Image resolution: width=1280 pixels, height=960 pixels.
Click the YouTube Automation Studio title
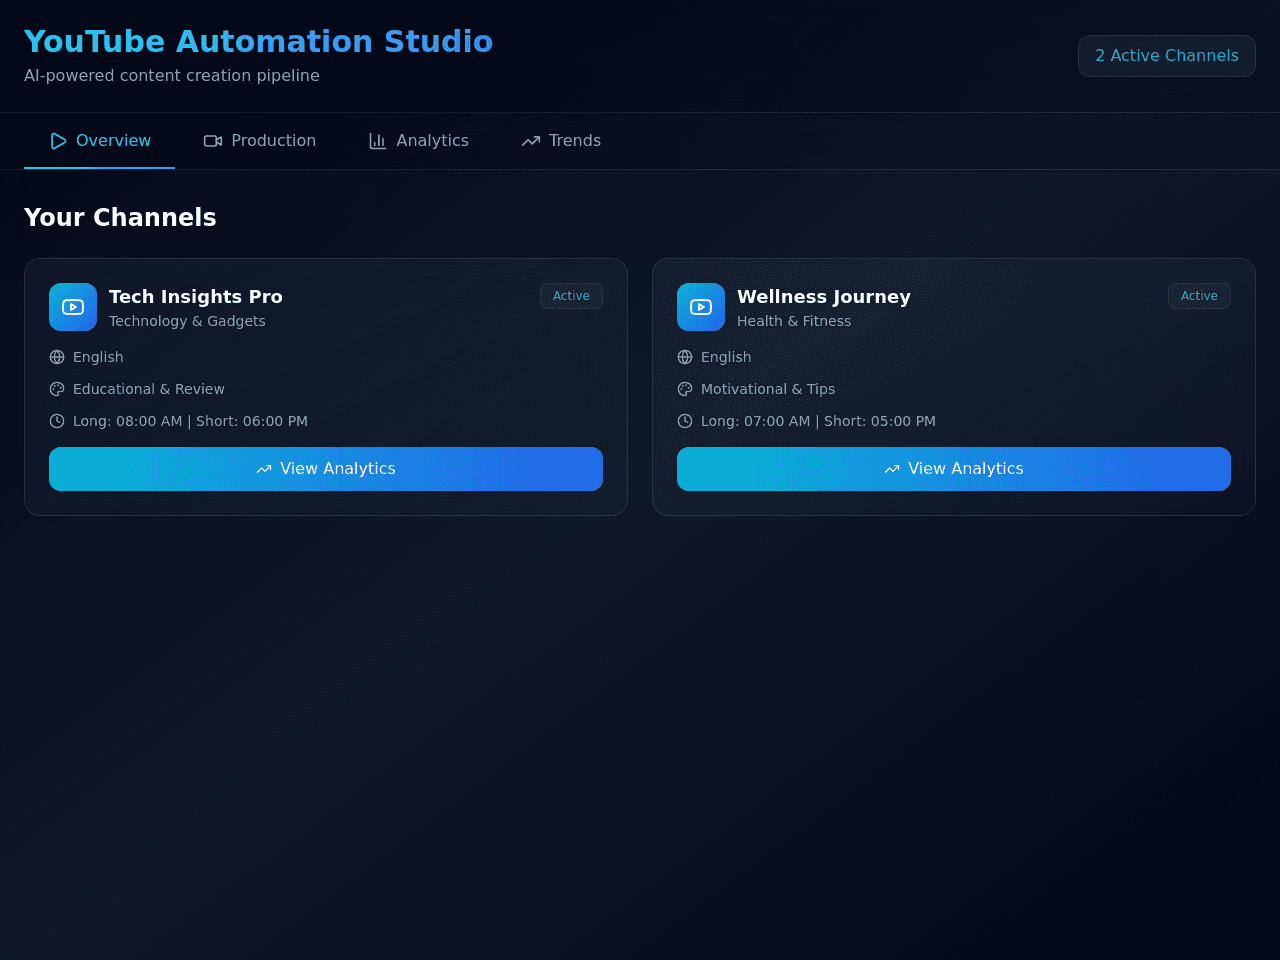(x=258, y=41)
